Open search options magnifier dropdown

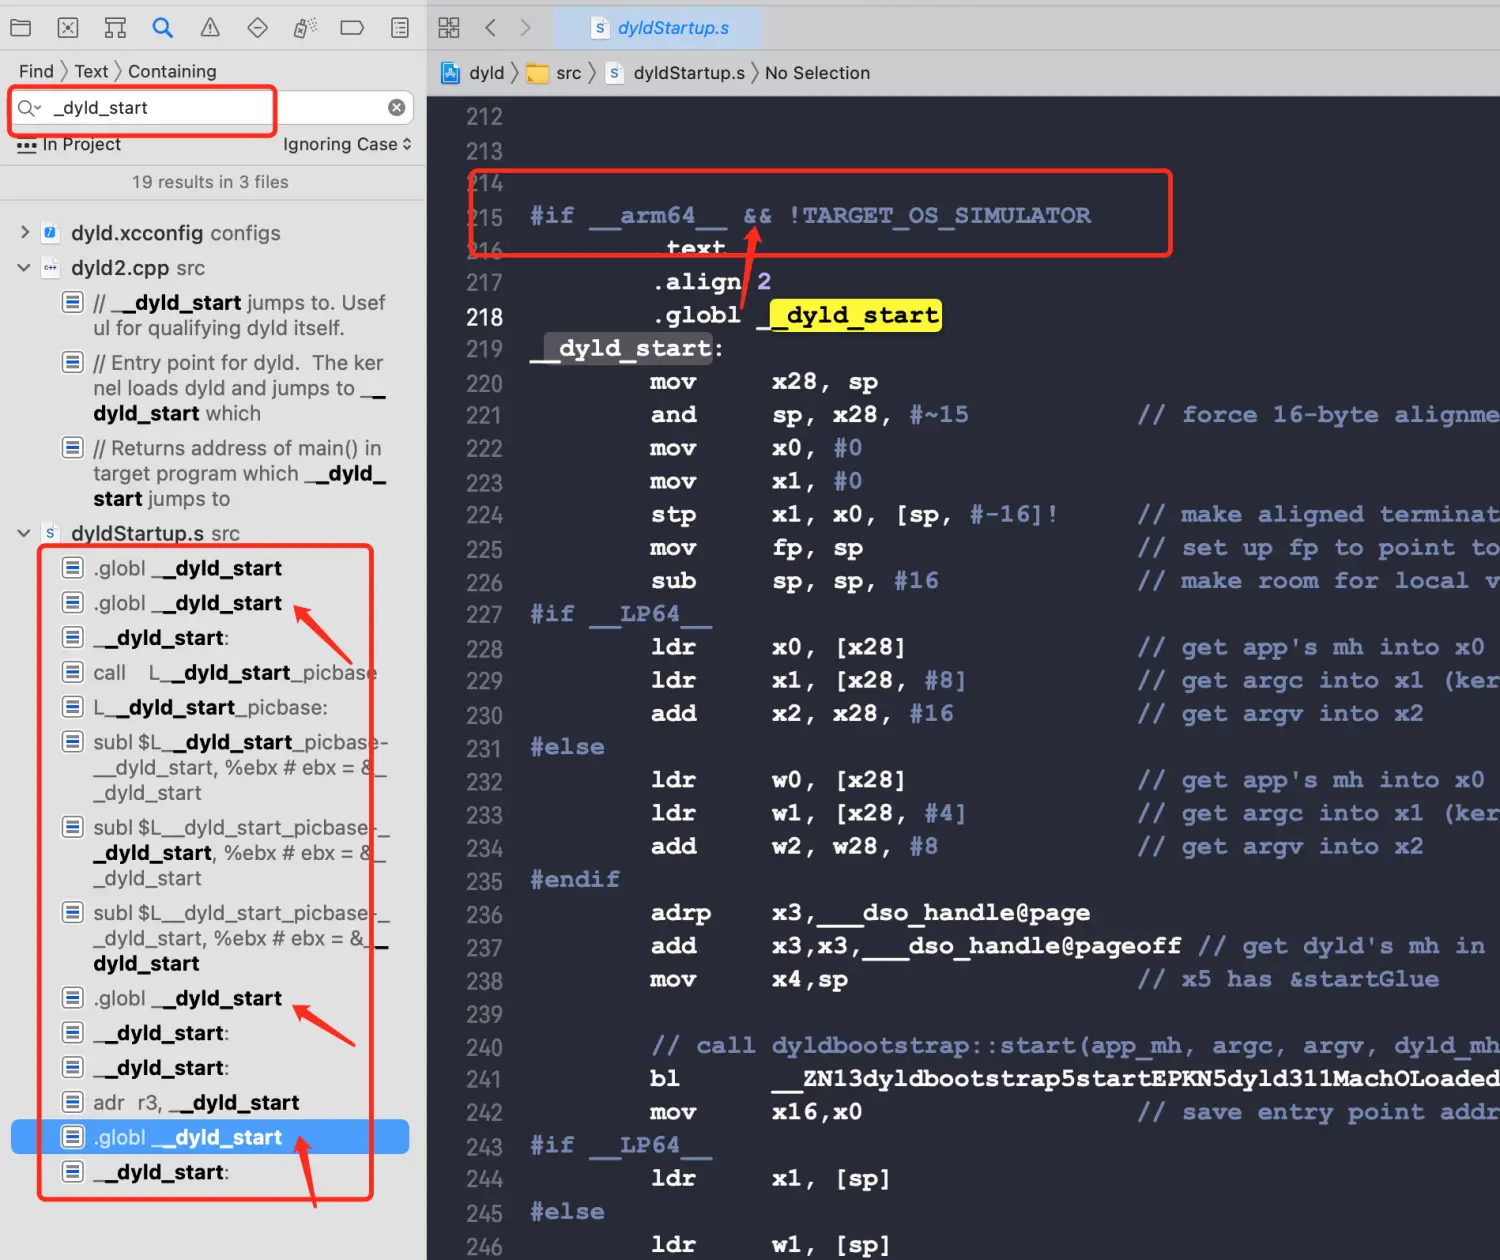pyautogui.click(x=30, y=108)
